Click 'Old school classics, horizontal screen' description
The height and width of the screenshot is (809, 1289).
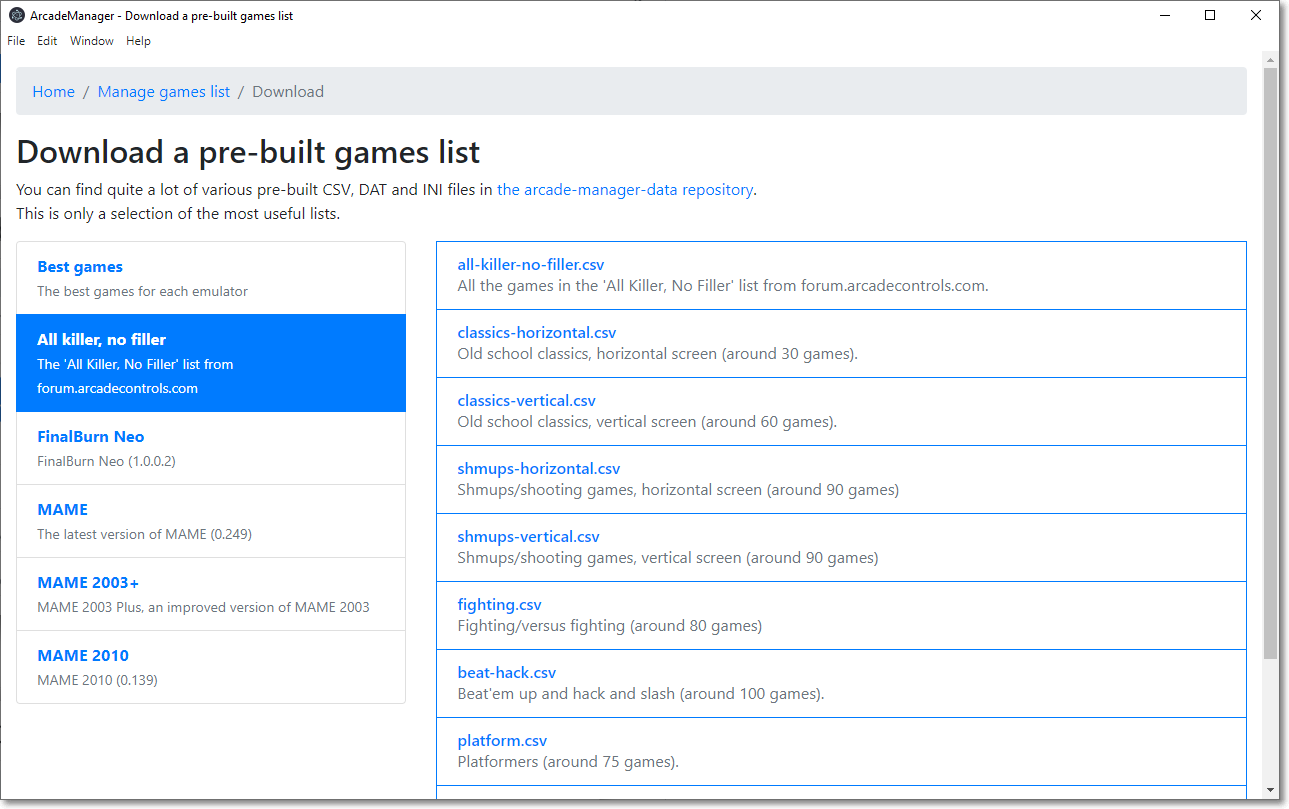coord(658,354)
